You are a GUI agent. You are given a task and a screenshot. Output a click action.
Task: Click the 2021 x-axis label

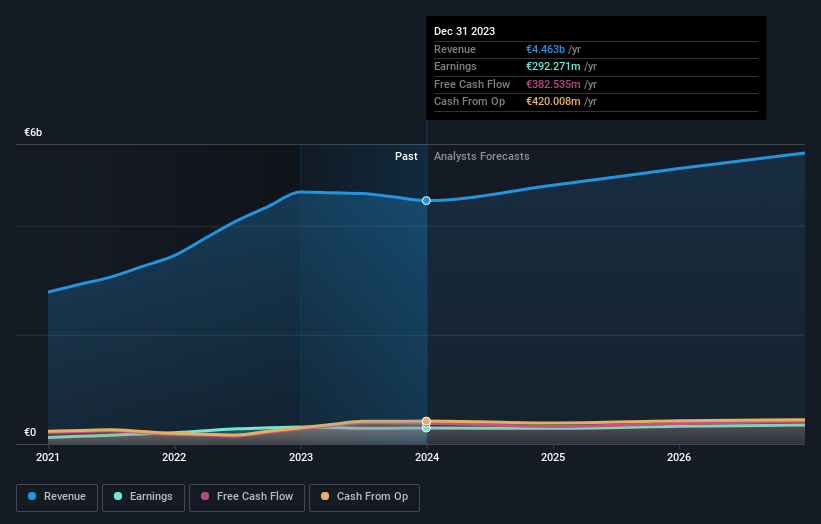click(x=48, y=457)
